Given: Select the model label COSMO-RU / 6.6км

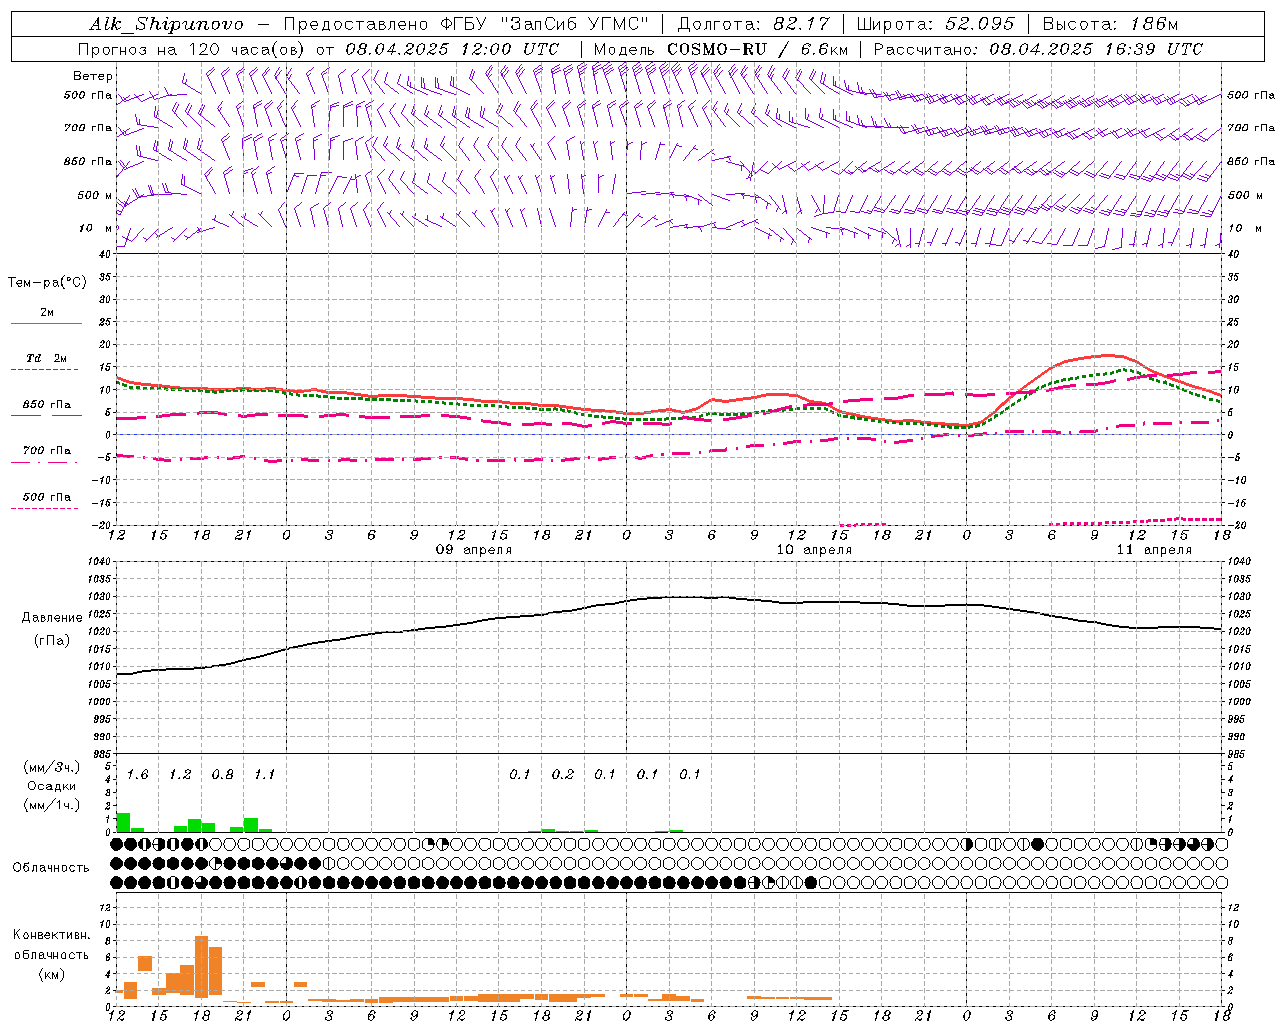Looking at the screenshot, I should (758, 49).
